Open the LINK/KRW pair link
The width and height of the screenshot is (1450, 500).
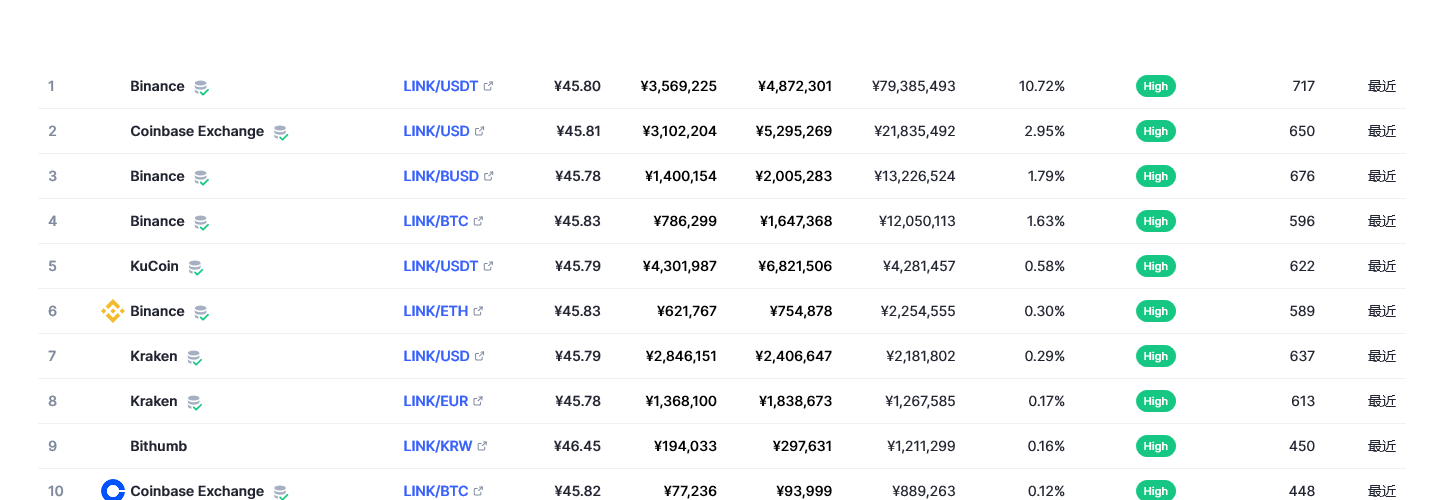(x=438, y=446)
